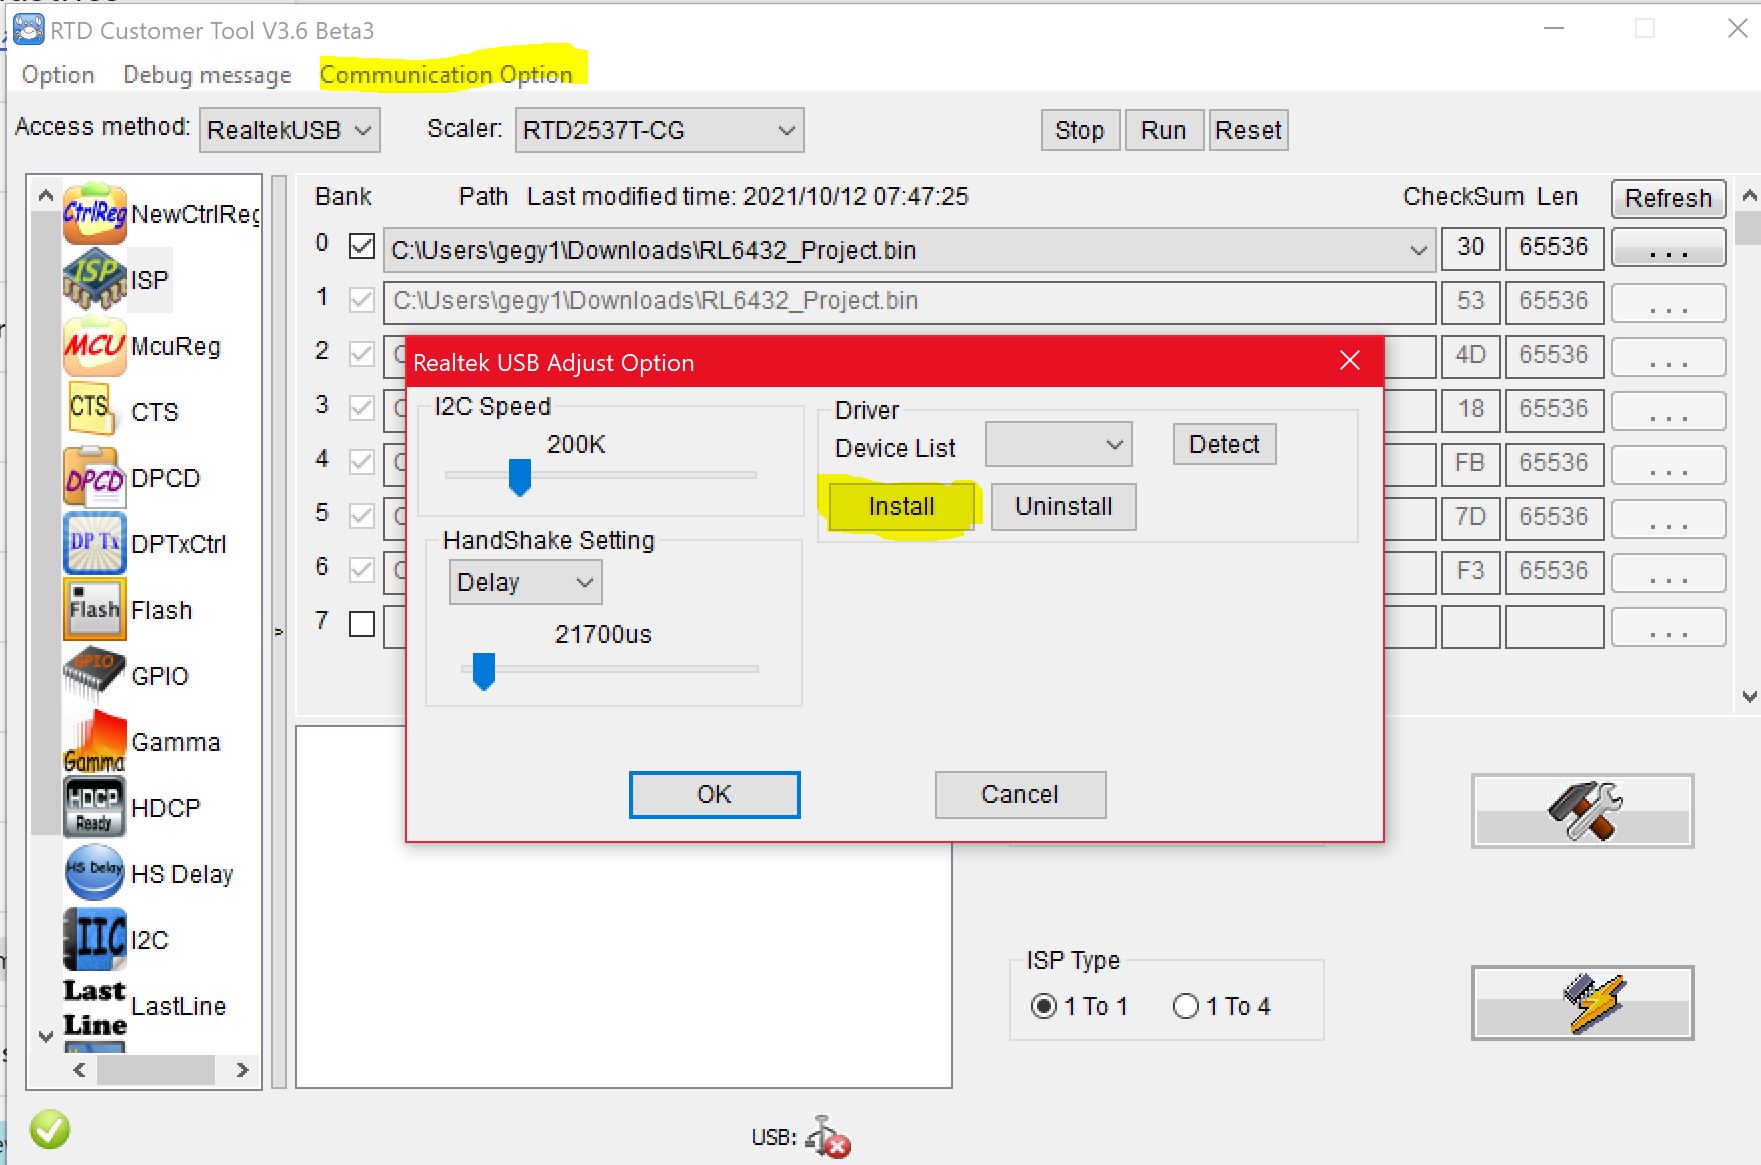This screenshot has height=1165, width=1761.
Task: Click the lightning bolt flash-program button
Action: tap(1583, 1003)
